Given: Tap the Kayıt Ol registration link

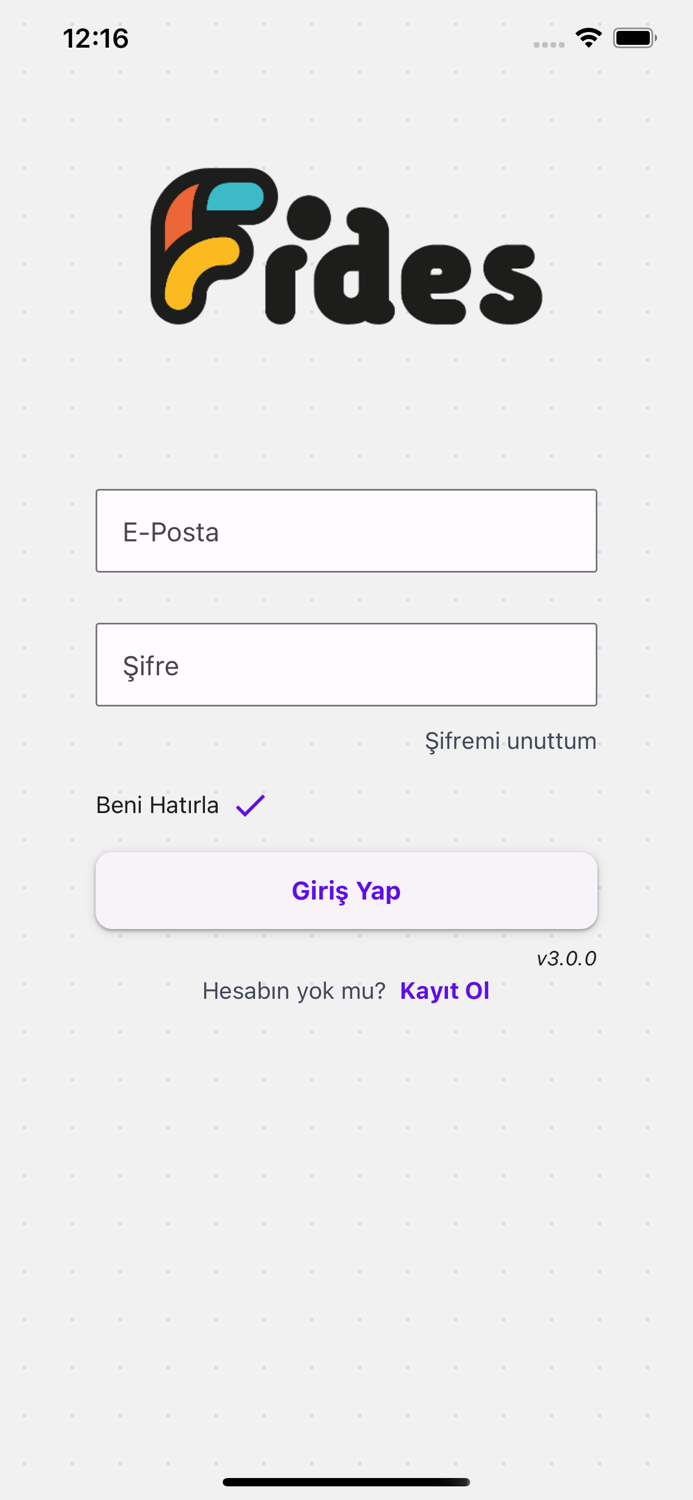Looking at the screenshot, I should point(444,990).
